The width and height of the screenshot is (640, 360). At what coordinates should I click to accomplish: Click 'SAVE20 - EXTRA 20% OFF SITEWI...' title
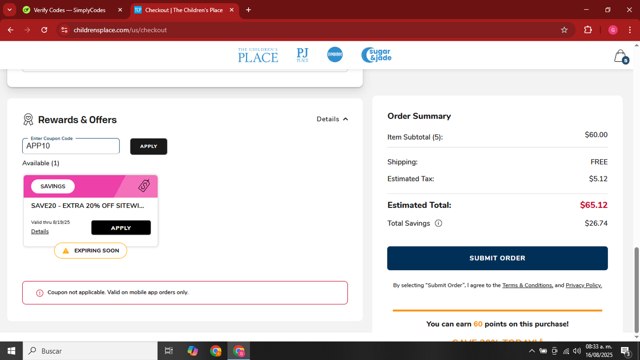(87, 206)
